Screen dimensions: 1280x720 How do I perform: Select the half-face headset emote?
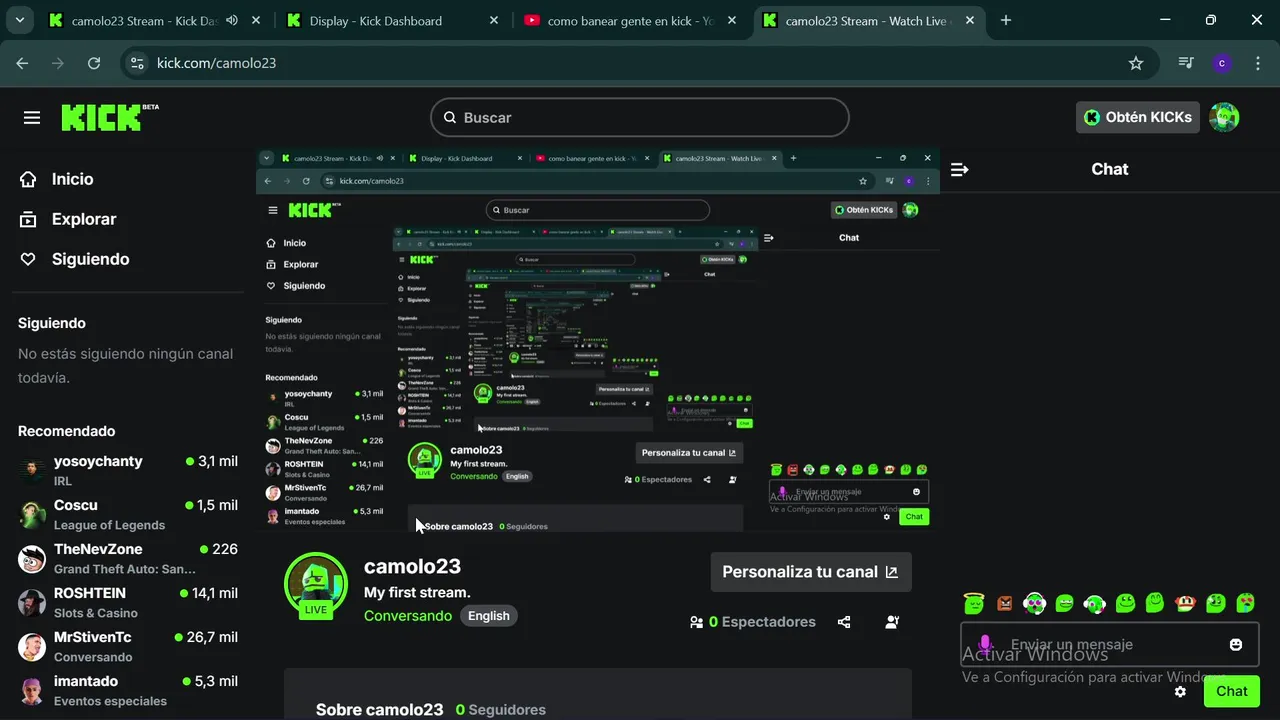tap(1095, 603)
